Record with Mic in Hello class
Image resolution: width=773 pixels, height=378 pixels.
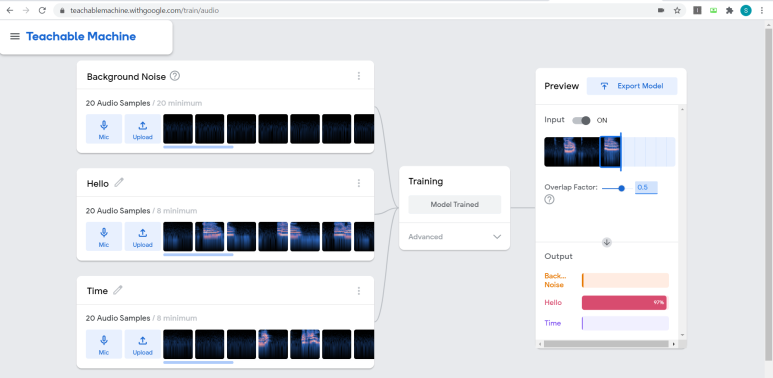(104, 237)
